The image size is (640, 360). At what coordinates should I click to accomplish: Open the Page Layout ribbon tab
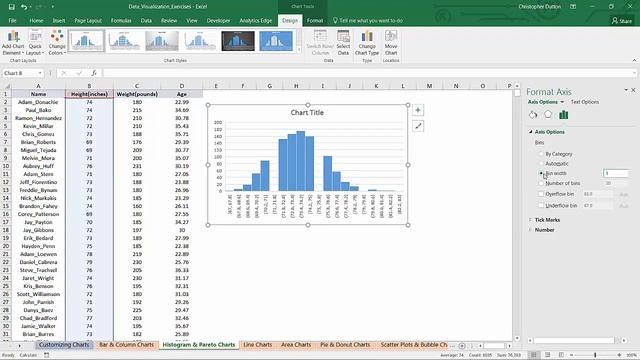88,20
